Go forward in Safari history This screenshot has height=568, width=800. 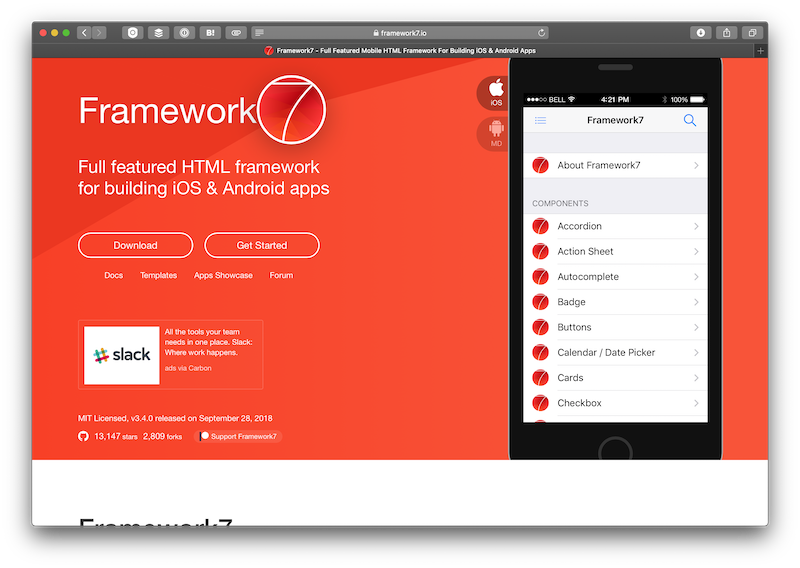coord(99,33)
